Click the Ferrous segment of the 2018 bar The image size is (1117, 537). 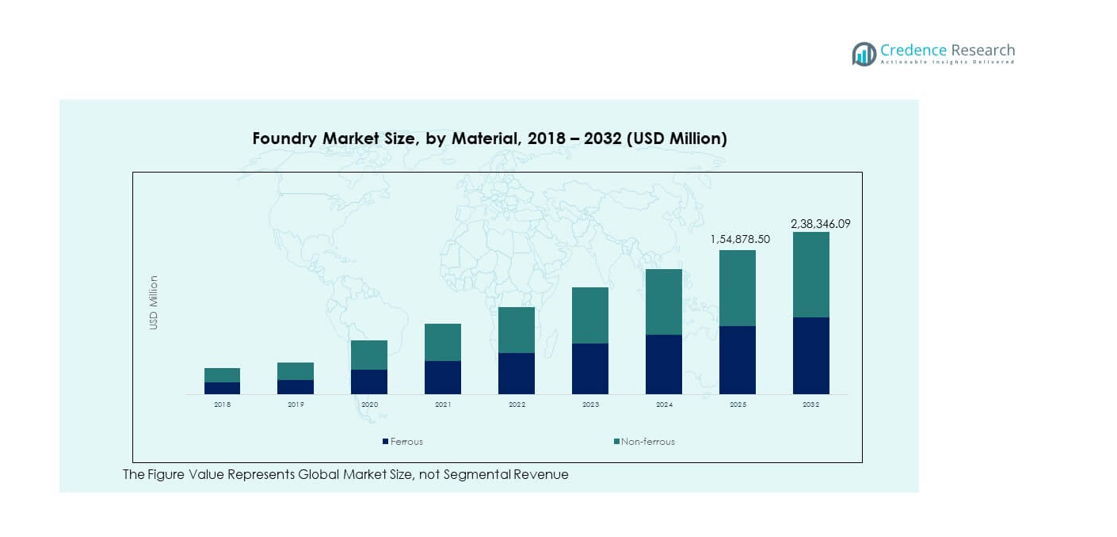coord(222,388)
